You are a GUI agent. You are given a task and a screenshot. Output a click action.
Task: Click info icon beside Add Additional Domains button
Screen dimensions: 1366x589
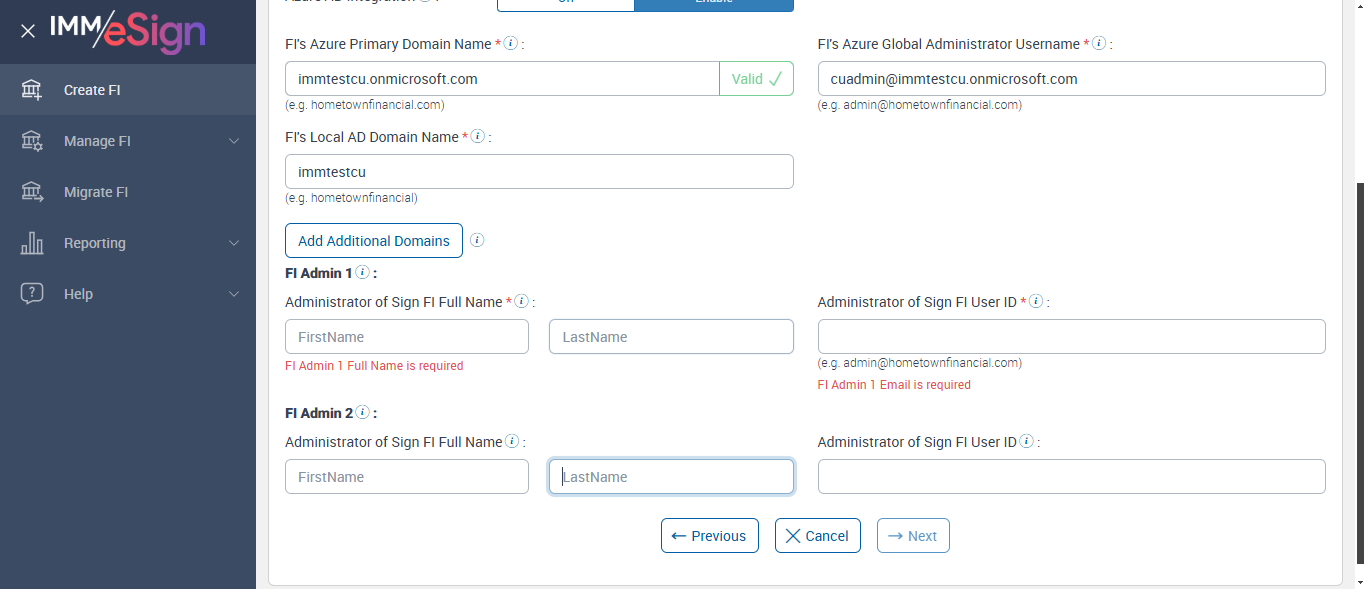[x=477, y=240]
